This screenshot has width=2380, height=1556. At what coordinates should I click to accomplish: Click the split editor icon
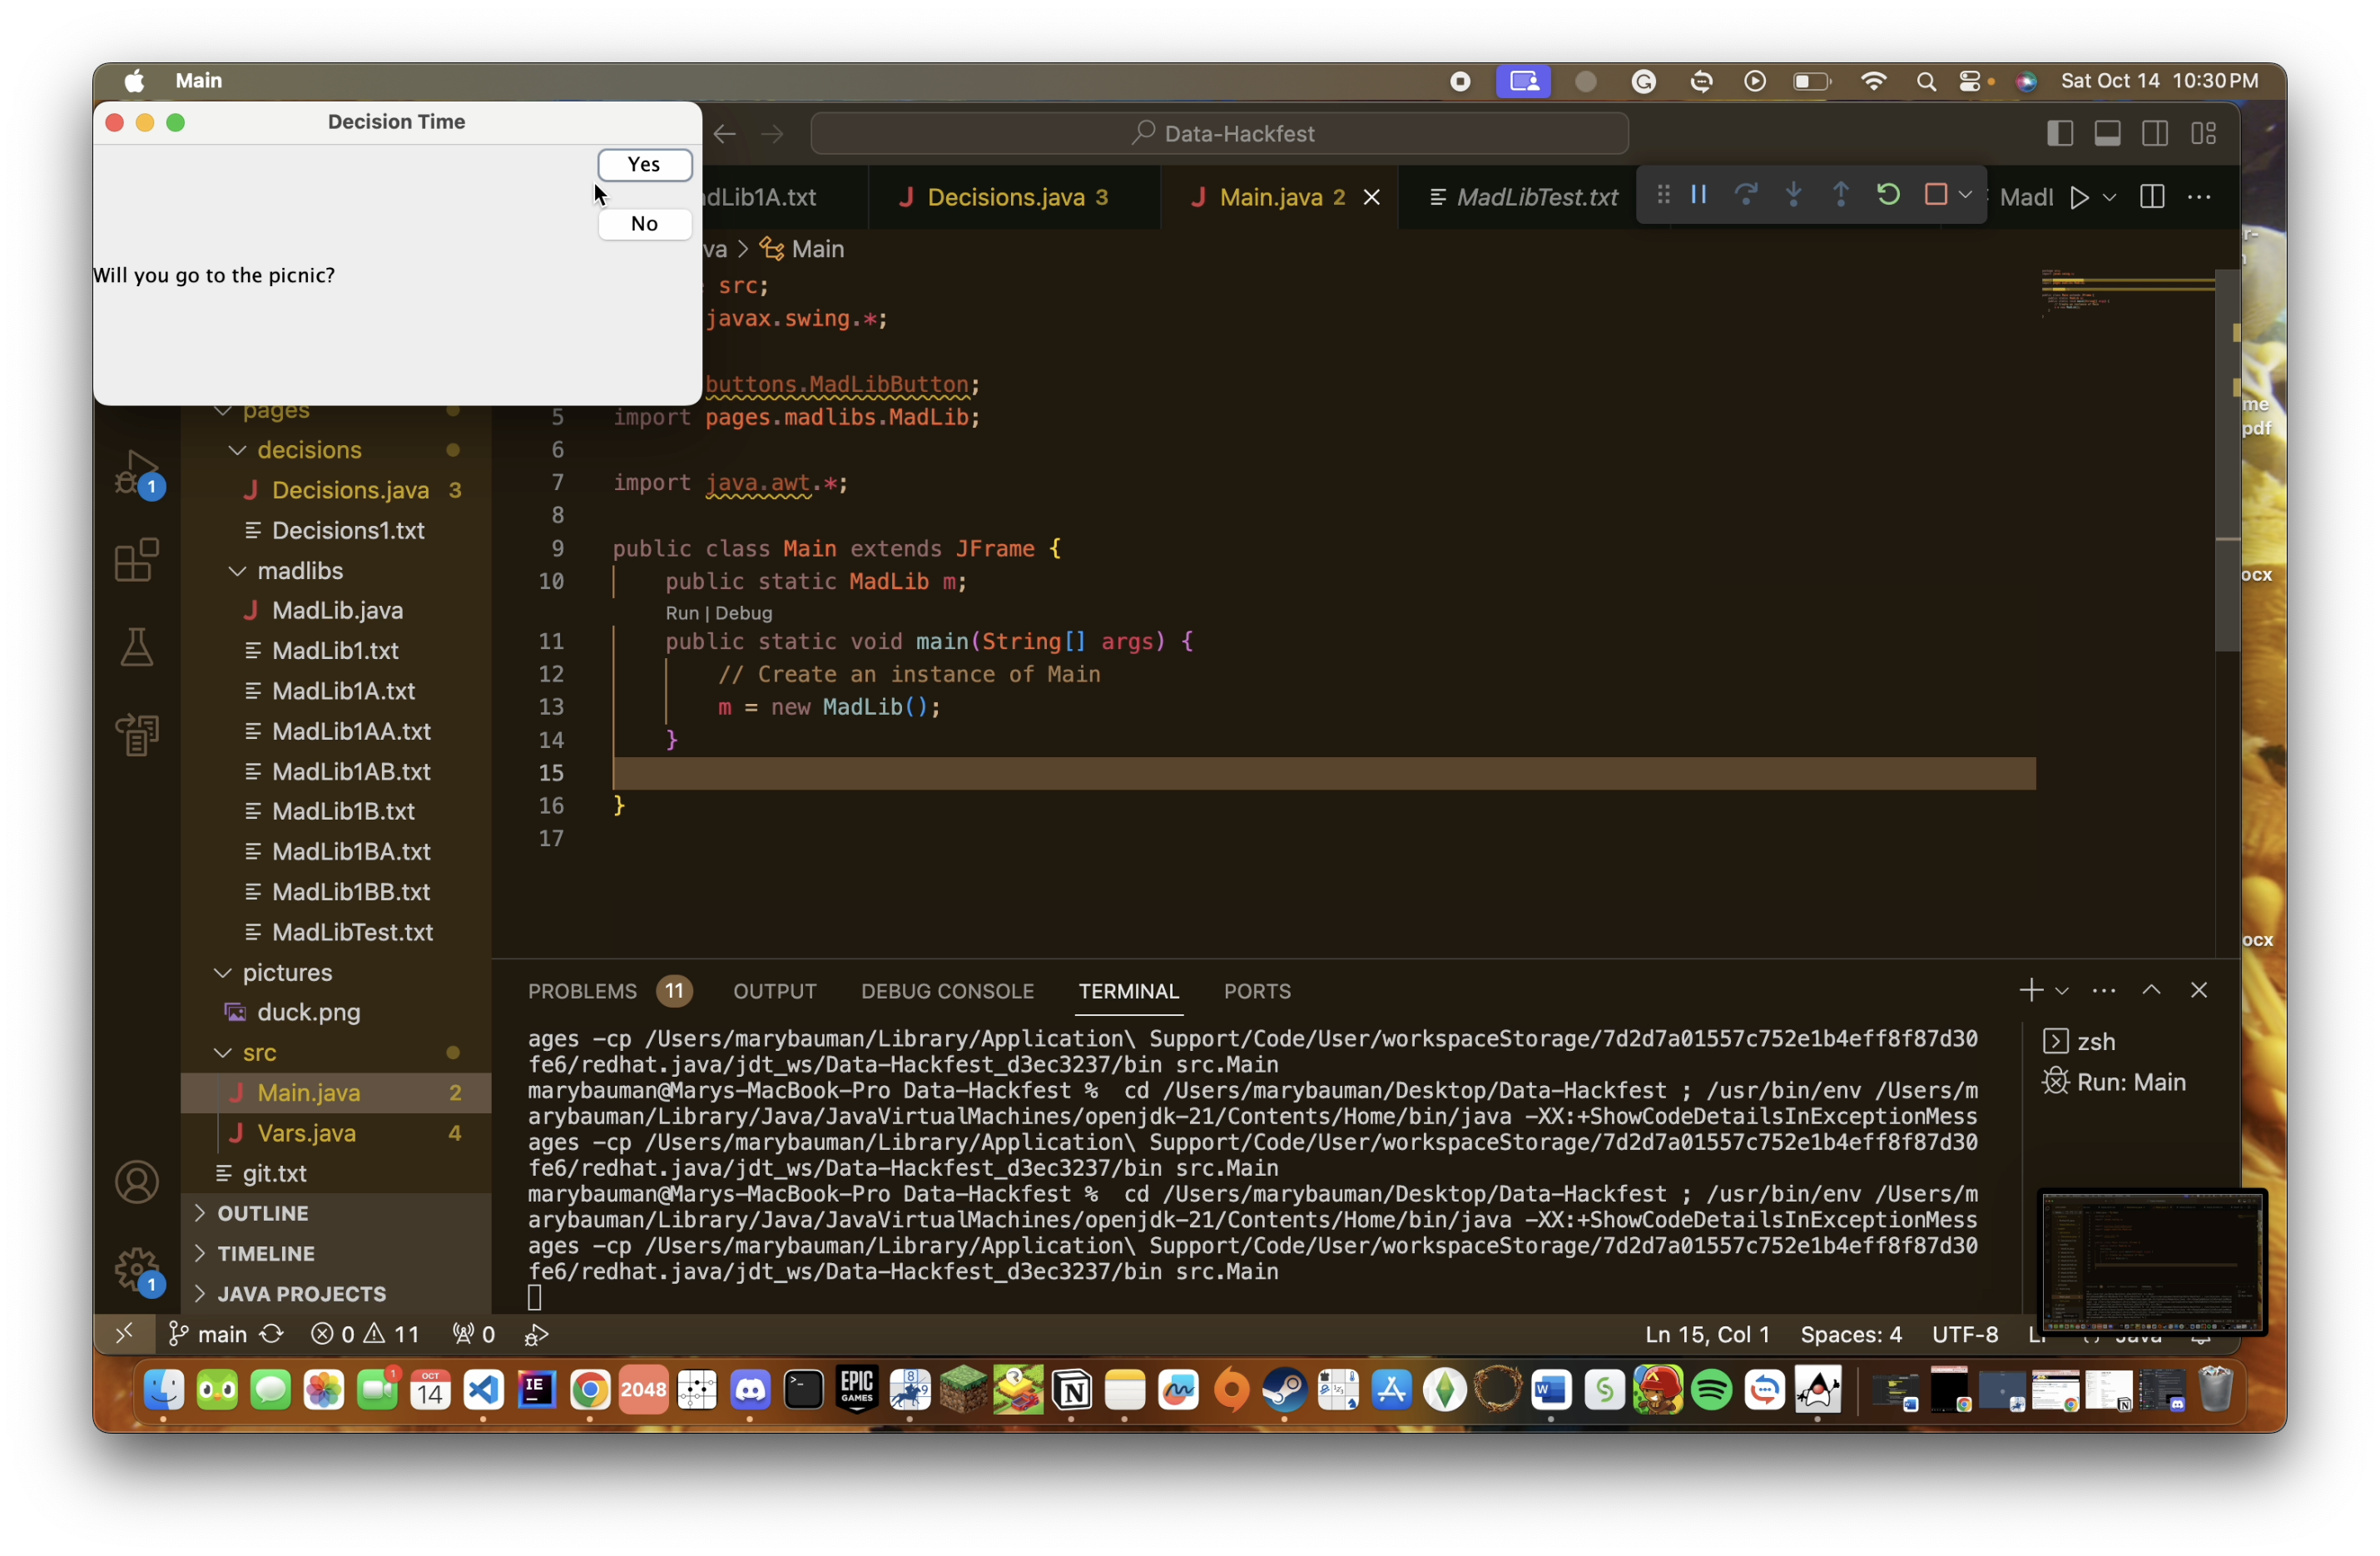pyautogui.click(x=2152, y=197)
